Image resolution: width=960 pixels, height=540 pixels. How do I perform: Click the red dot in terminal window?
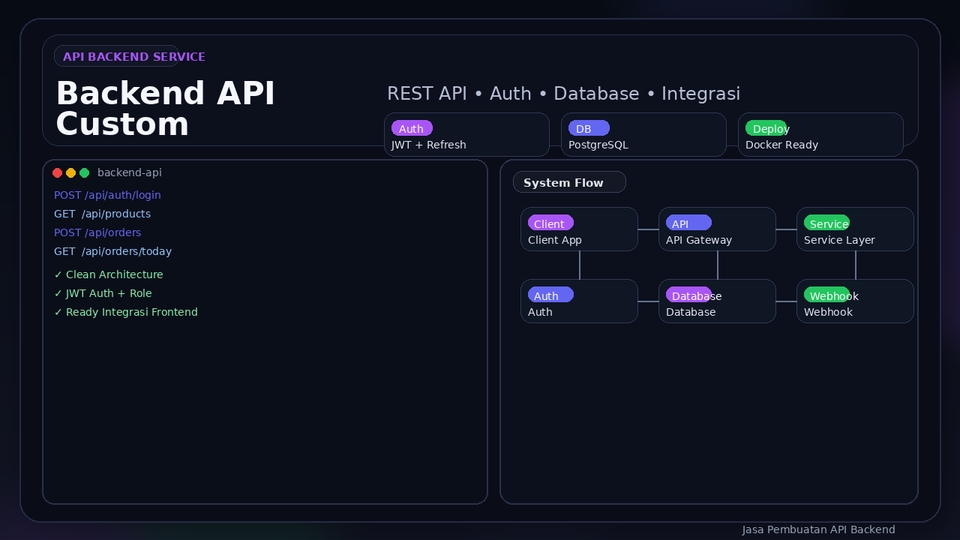click(x=58, y=173)
